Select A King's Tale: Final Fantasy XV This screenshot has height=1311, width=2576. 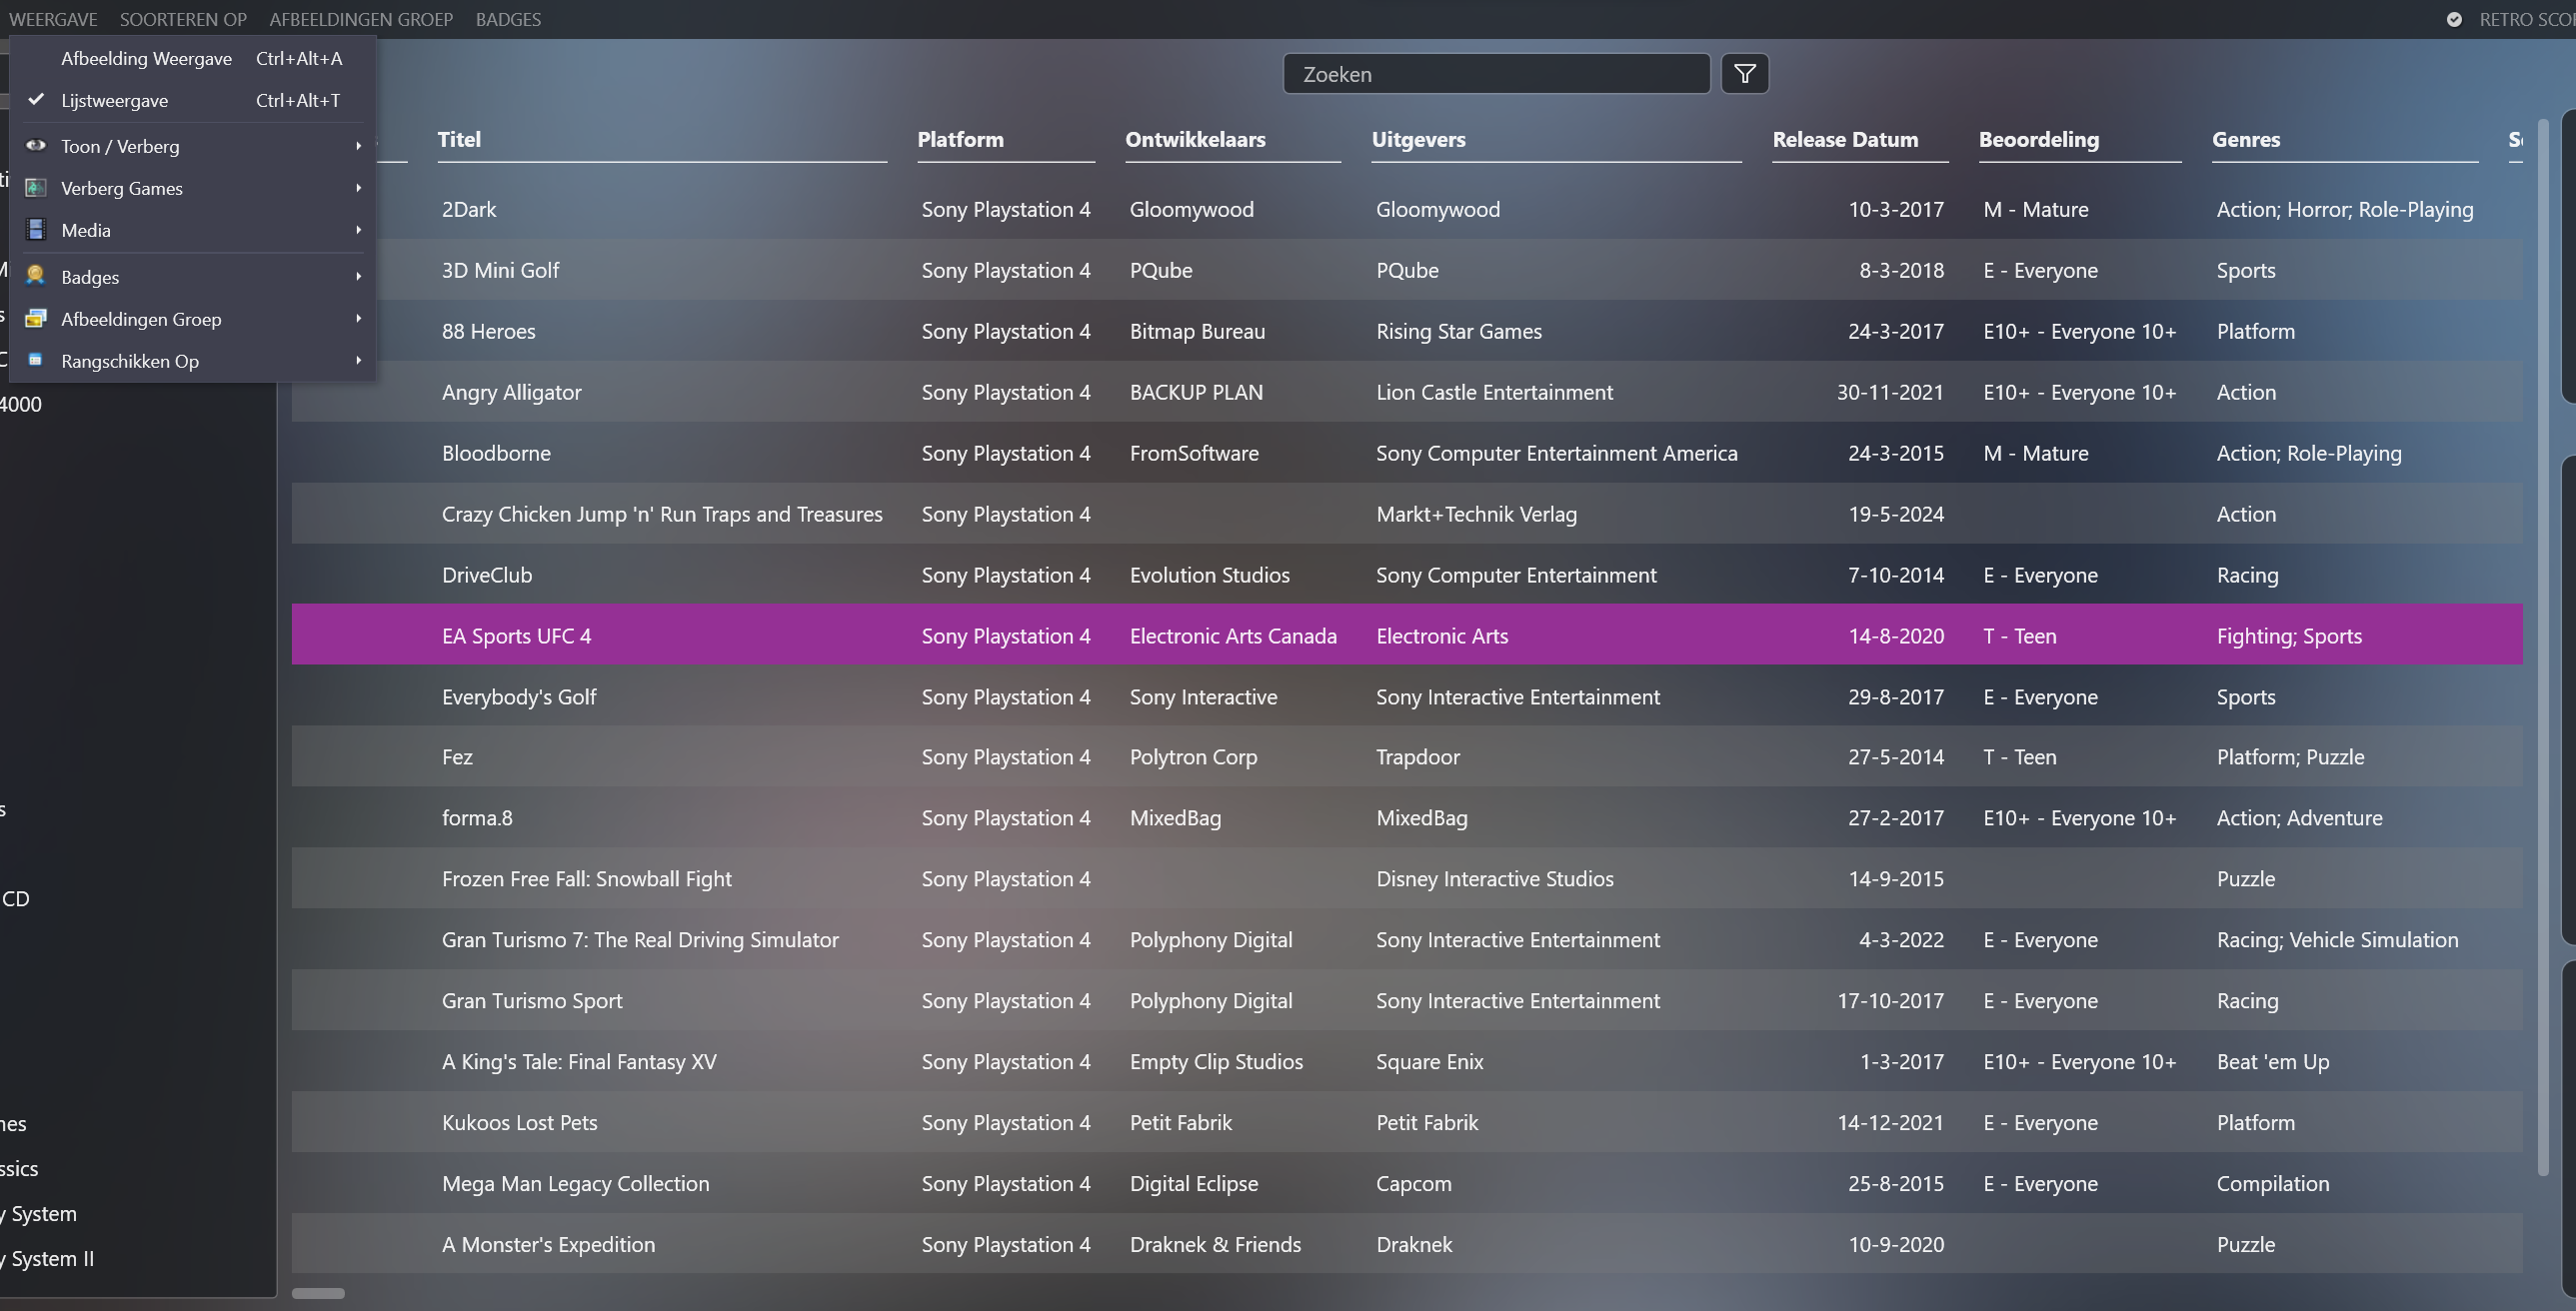tap(579, 1062)
